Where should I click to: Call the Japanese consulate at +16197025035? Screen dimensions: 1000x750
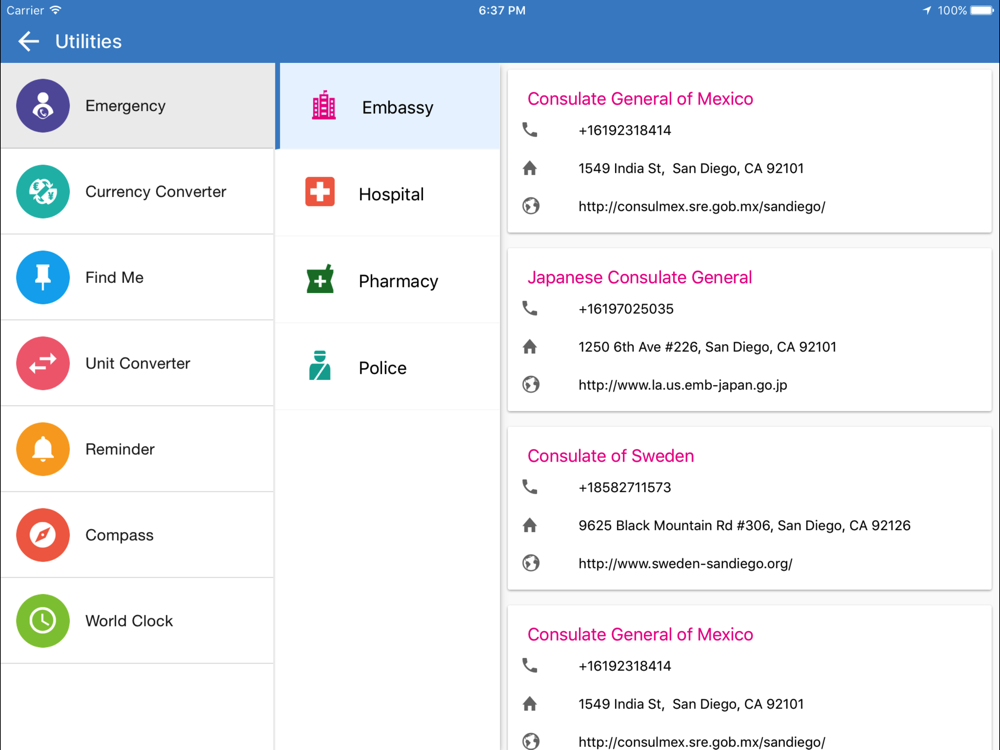tap(626, 309)
